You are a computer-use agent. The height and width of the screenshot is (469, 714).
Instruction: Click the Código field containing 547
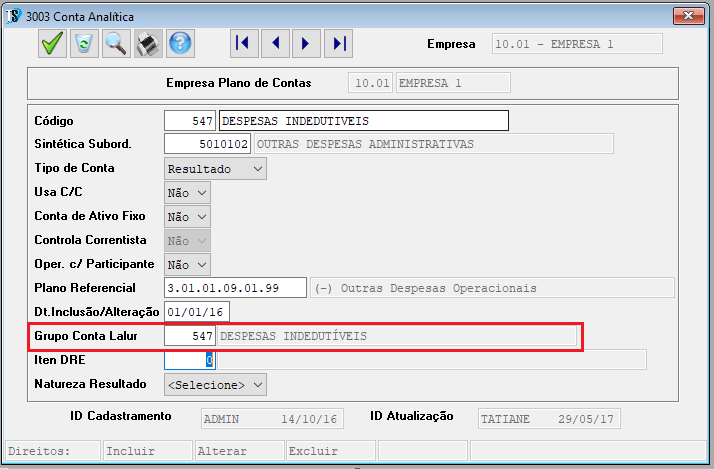190,121
